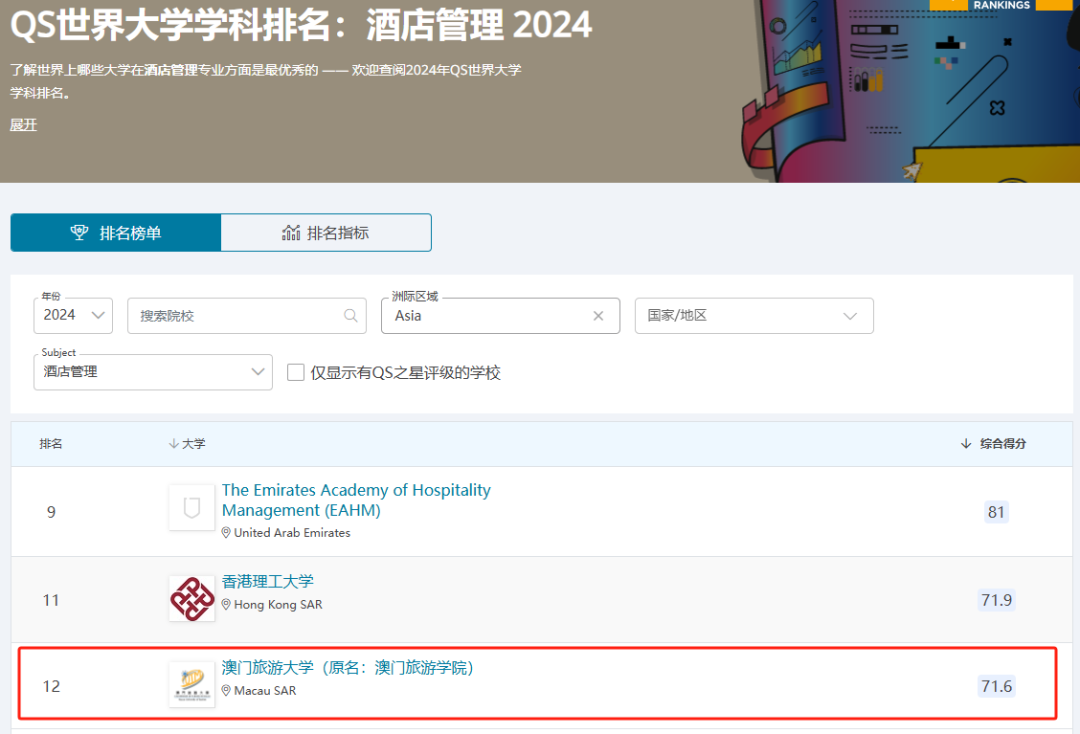Click the trophy icon on 排名榜单 tab
The image size is (1080, 734).
[80, 232]
